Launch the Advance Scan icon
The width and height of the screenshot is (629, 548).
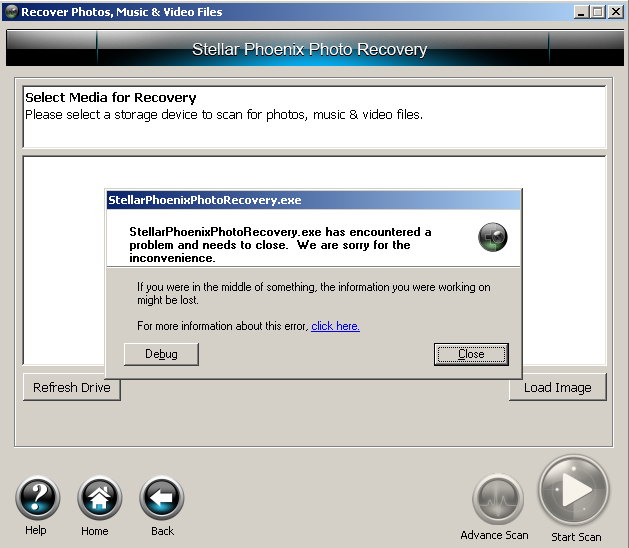[498, 499]
